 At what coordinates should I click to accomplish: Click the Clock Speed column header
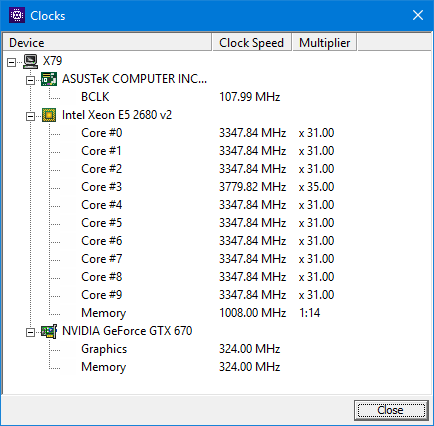click(x=252, y=42)
